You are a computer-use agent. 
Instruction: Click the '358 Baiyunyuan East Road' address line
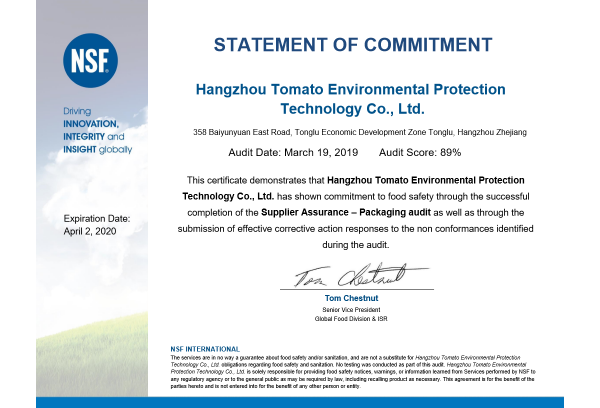360,132
